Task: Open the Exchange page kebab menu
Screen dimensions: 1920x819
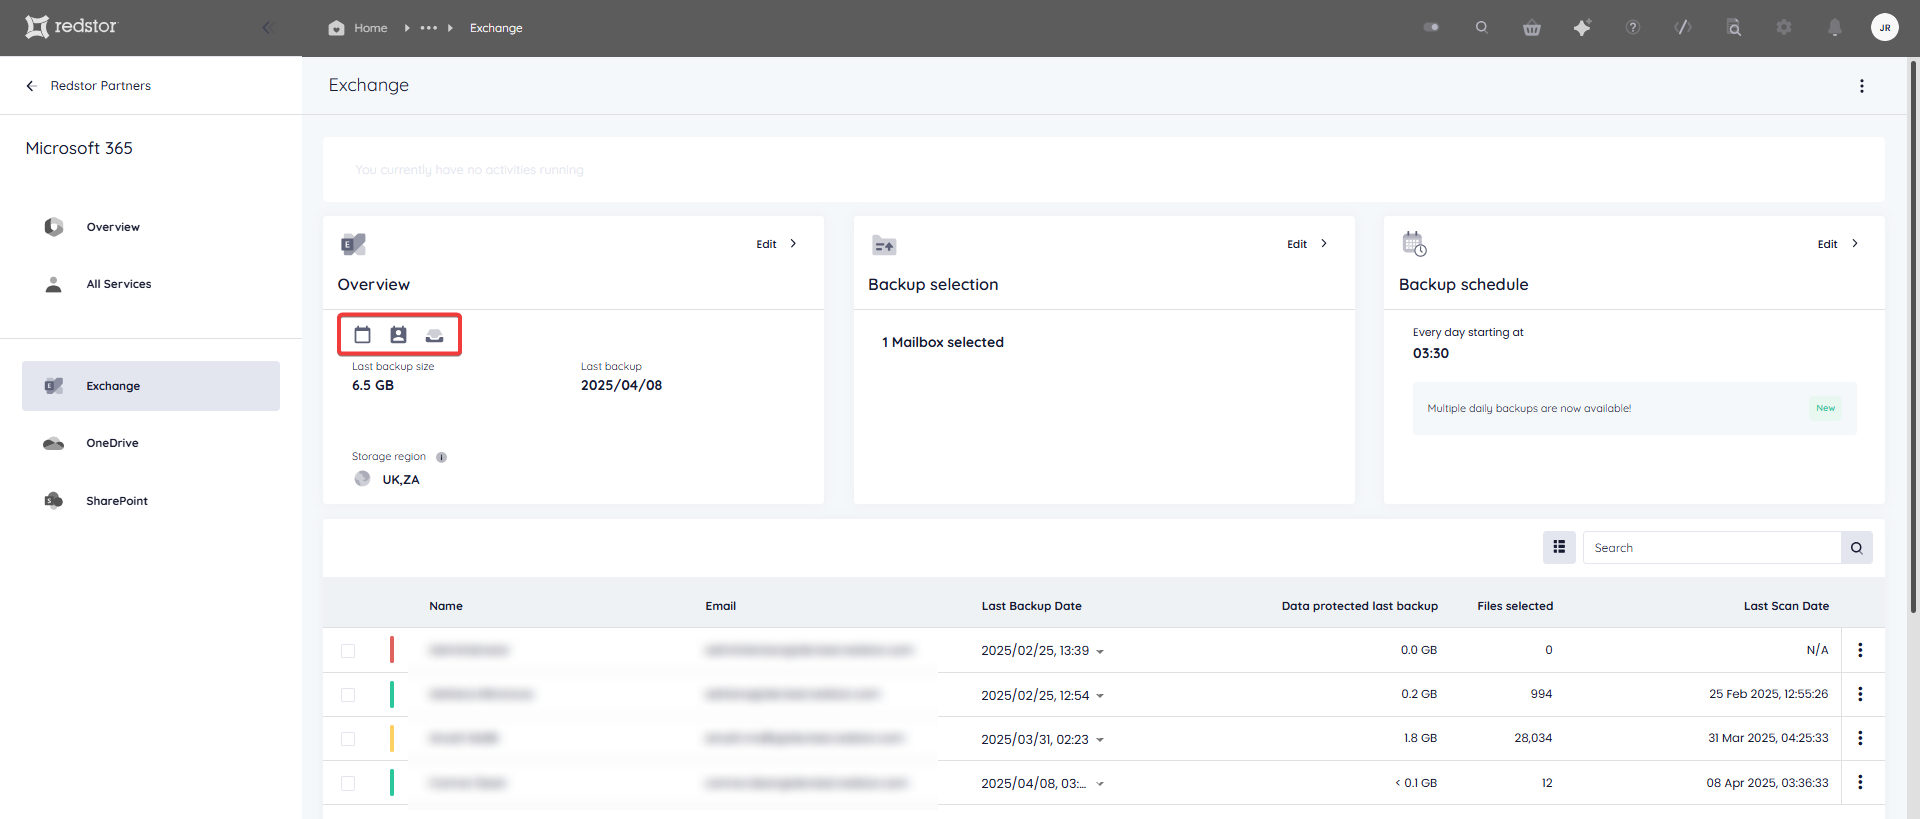Action: click(x=1862, y=86)
